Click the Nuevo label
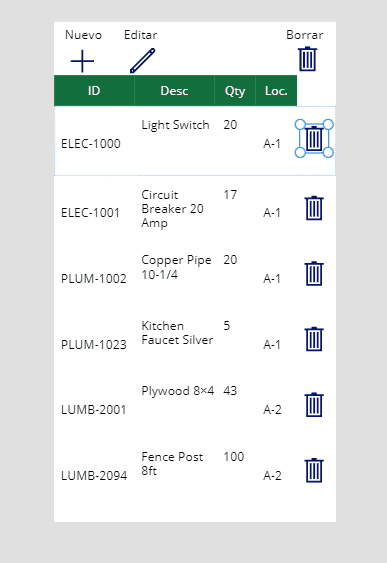Image resolution: width=387 pixels, height=563 pixels. click(x=83, y=35)
